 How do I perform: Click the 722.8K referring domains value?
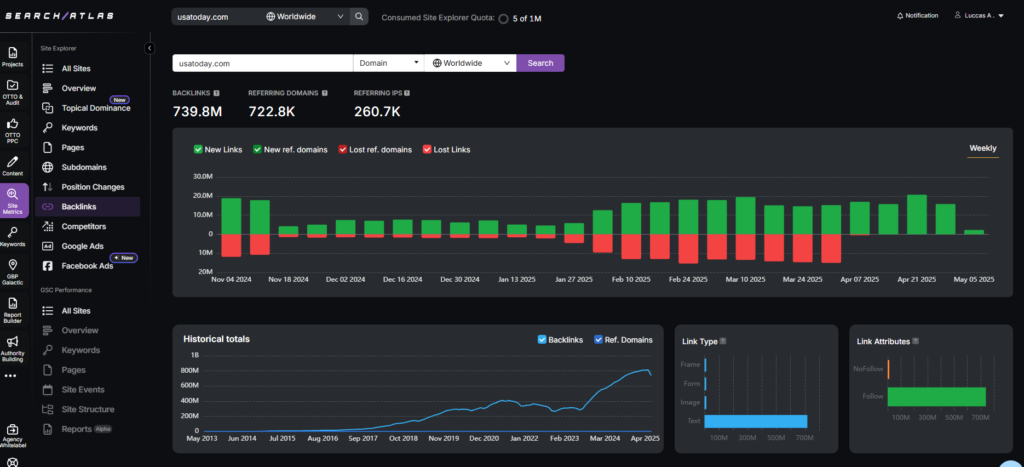click(x=272, y=112)
